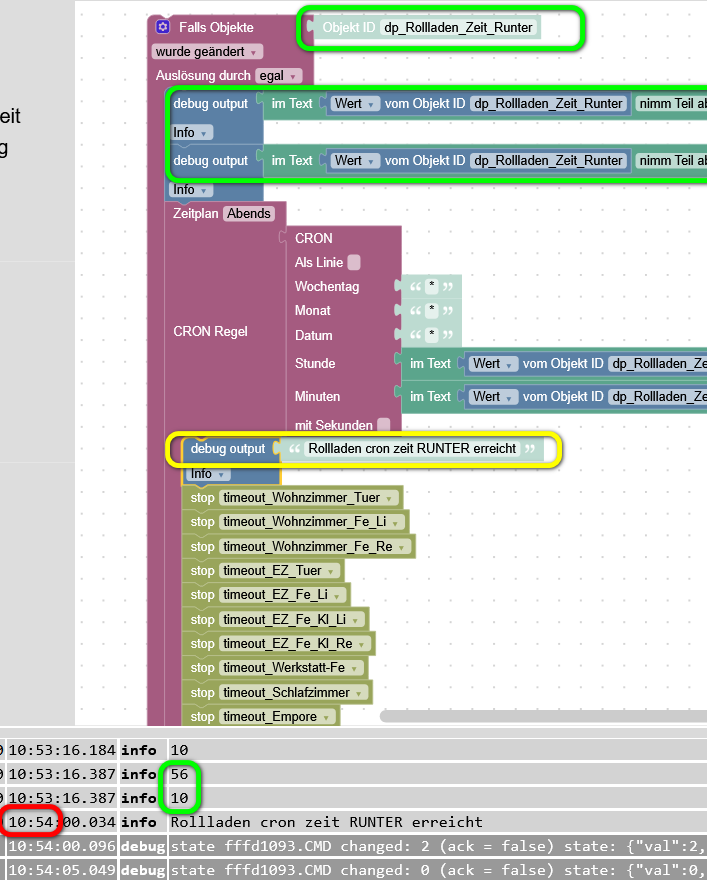Click the 'Falls Objekte' block title
Image resolution: width=707 pixels, height=882 pixels.
(x=216, y=28)
